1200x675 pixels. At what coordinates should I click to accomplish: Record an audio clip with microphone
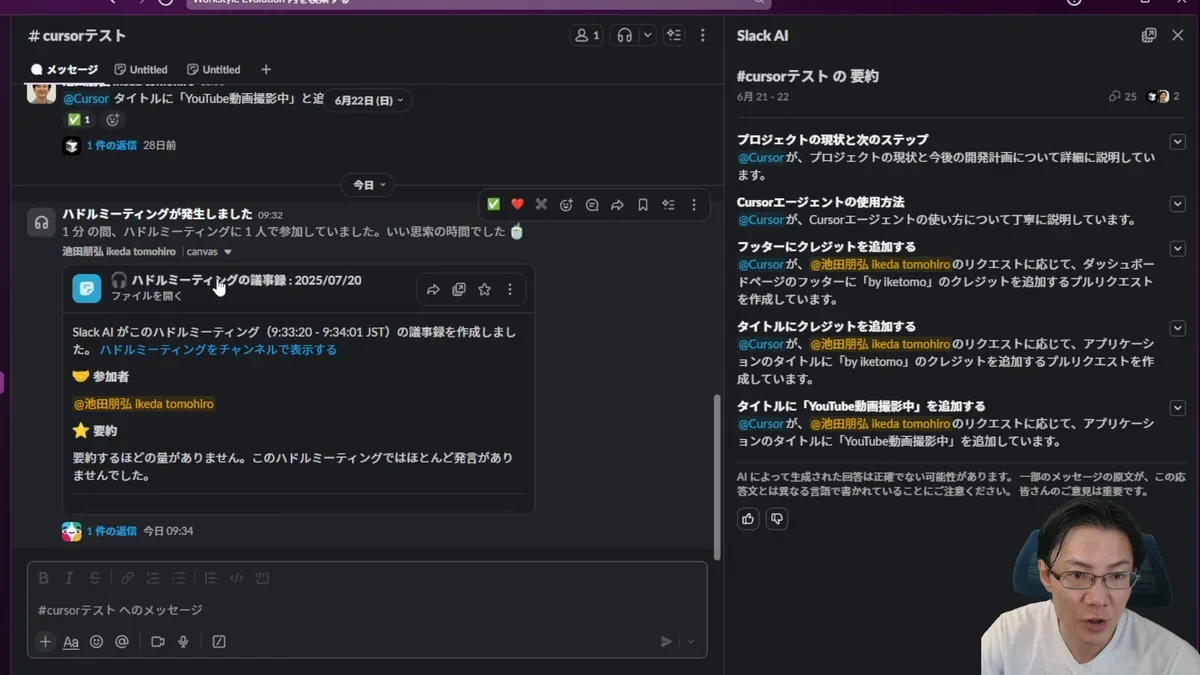click(183, 642)
